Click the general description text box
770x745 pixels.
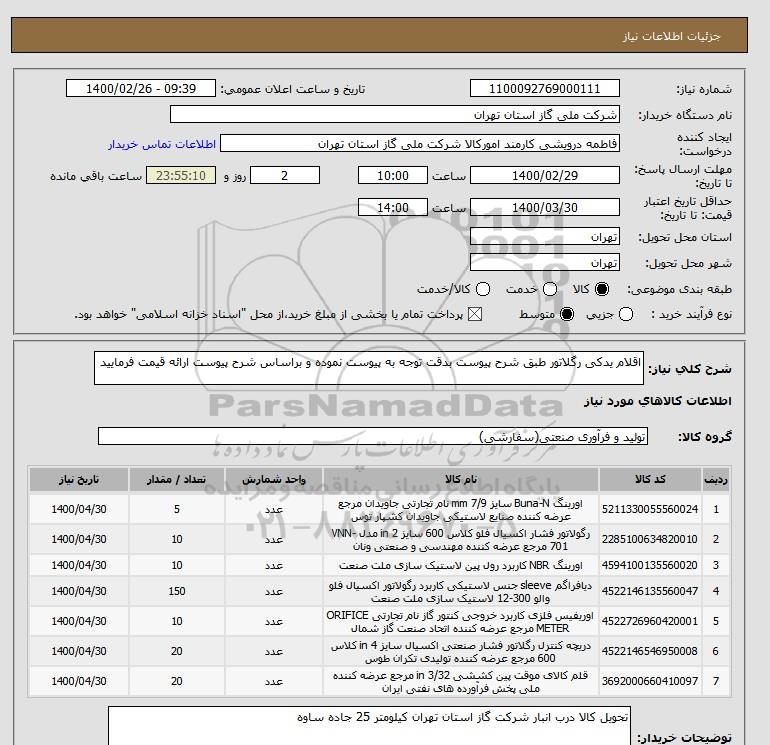pos(369,368)
